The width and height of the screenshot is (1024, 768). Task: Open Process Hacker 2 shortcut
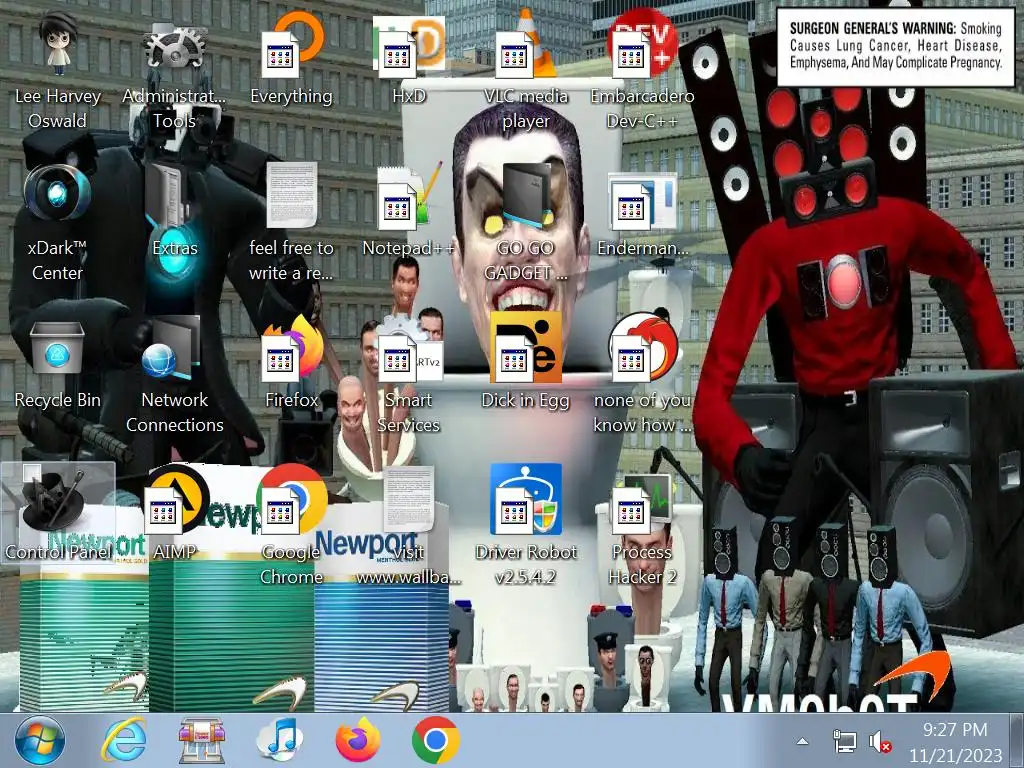643,527
